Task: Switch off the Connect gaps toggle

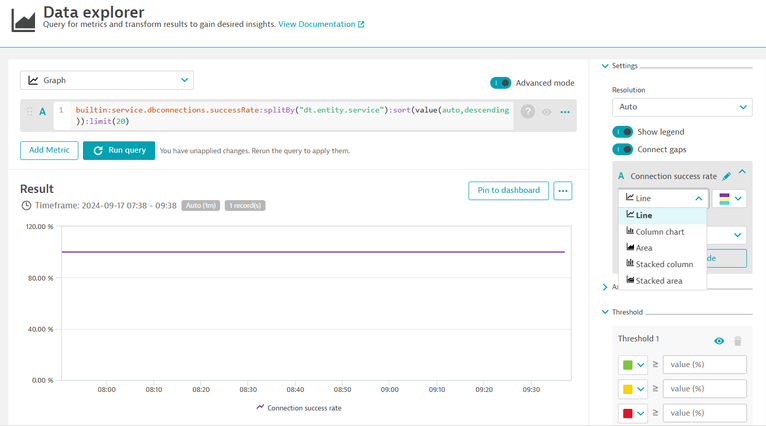Action: click(x=622, y=150)
